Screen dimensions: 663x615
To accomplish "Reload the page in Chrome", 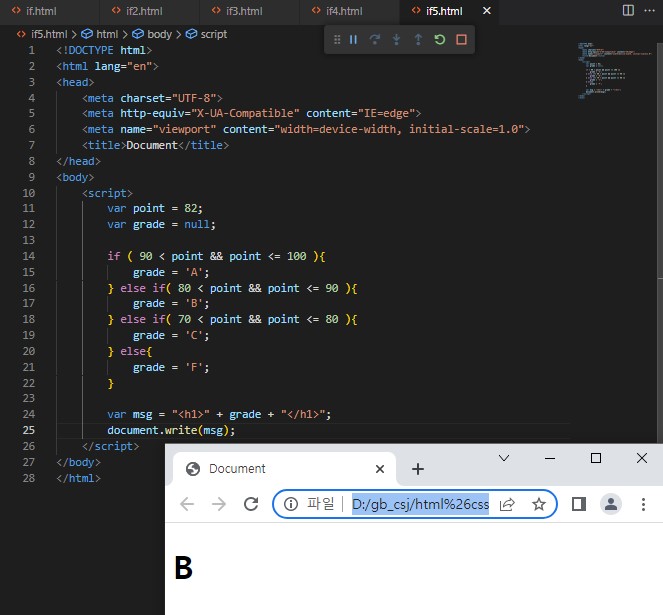I will [251, 504].
